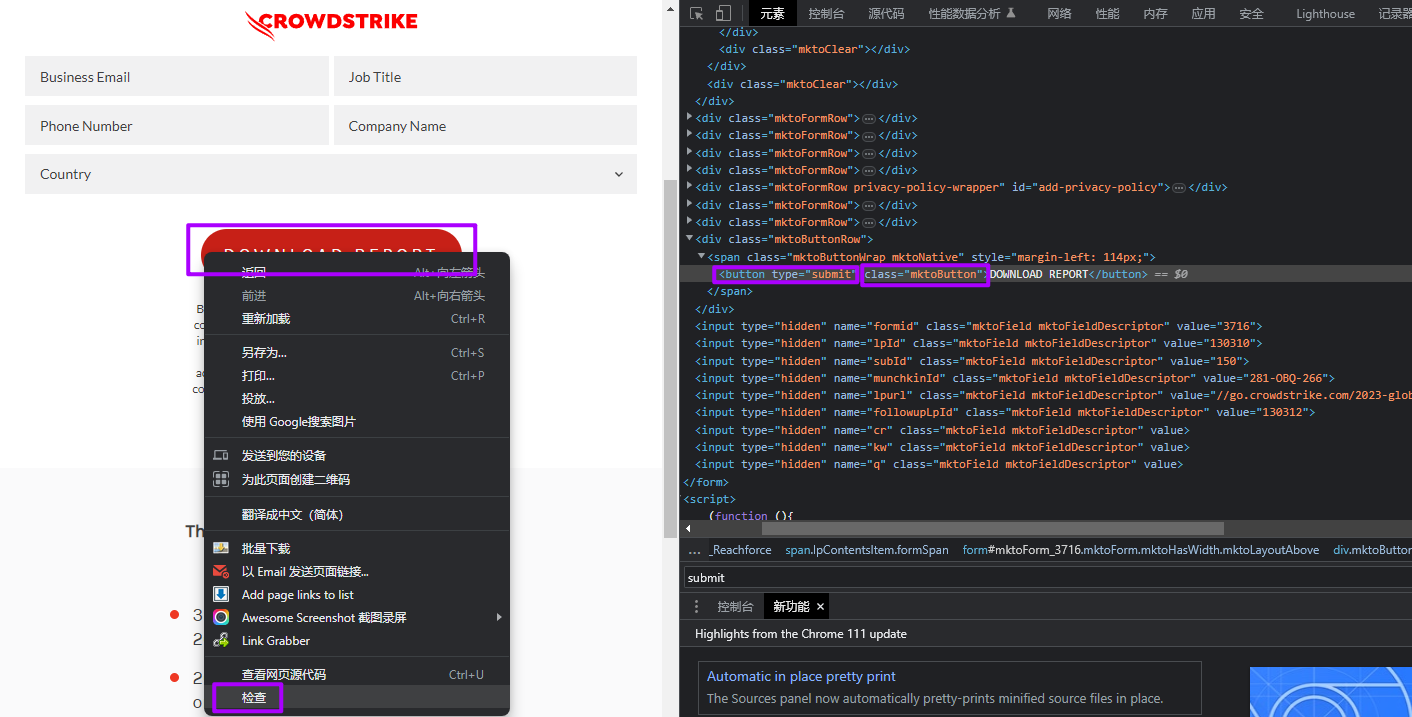This screenshot has height=717, width=1412.
Task: Open the 内存 tab
Action: pos(1155,13)
